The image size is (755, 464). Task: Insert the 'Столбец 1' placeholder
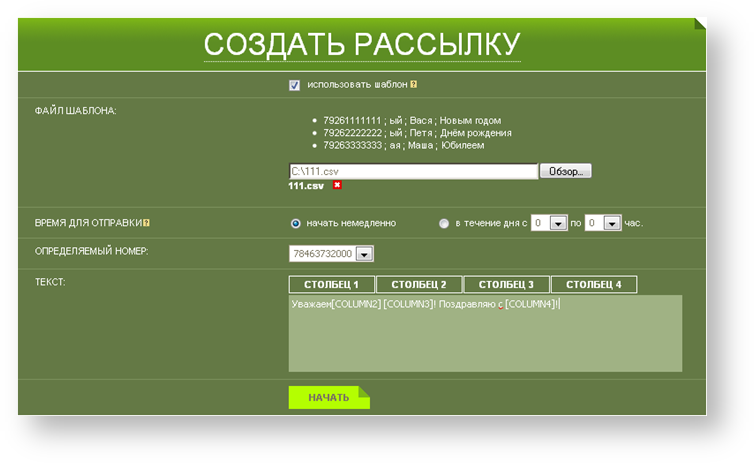pos(331,285)
